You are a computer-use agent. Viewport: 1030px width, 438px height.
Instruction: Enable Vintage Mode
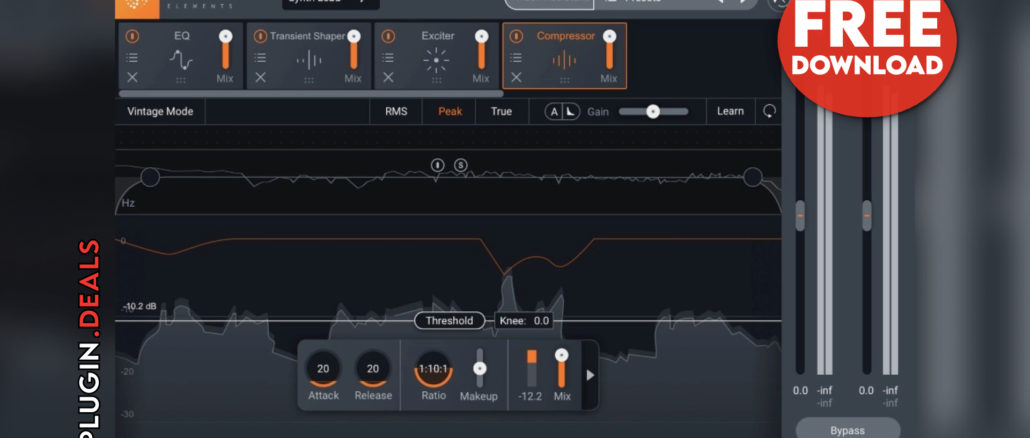pyautogui.click(x=160, y=112)
